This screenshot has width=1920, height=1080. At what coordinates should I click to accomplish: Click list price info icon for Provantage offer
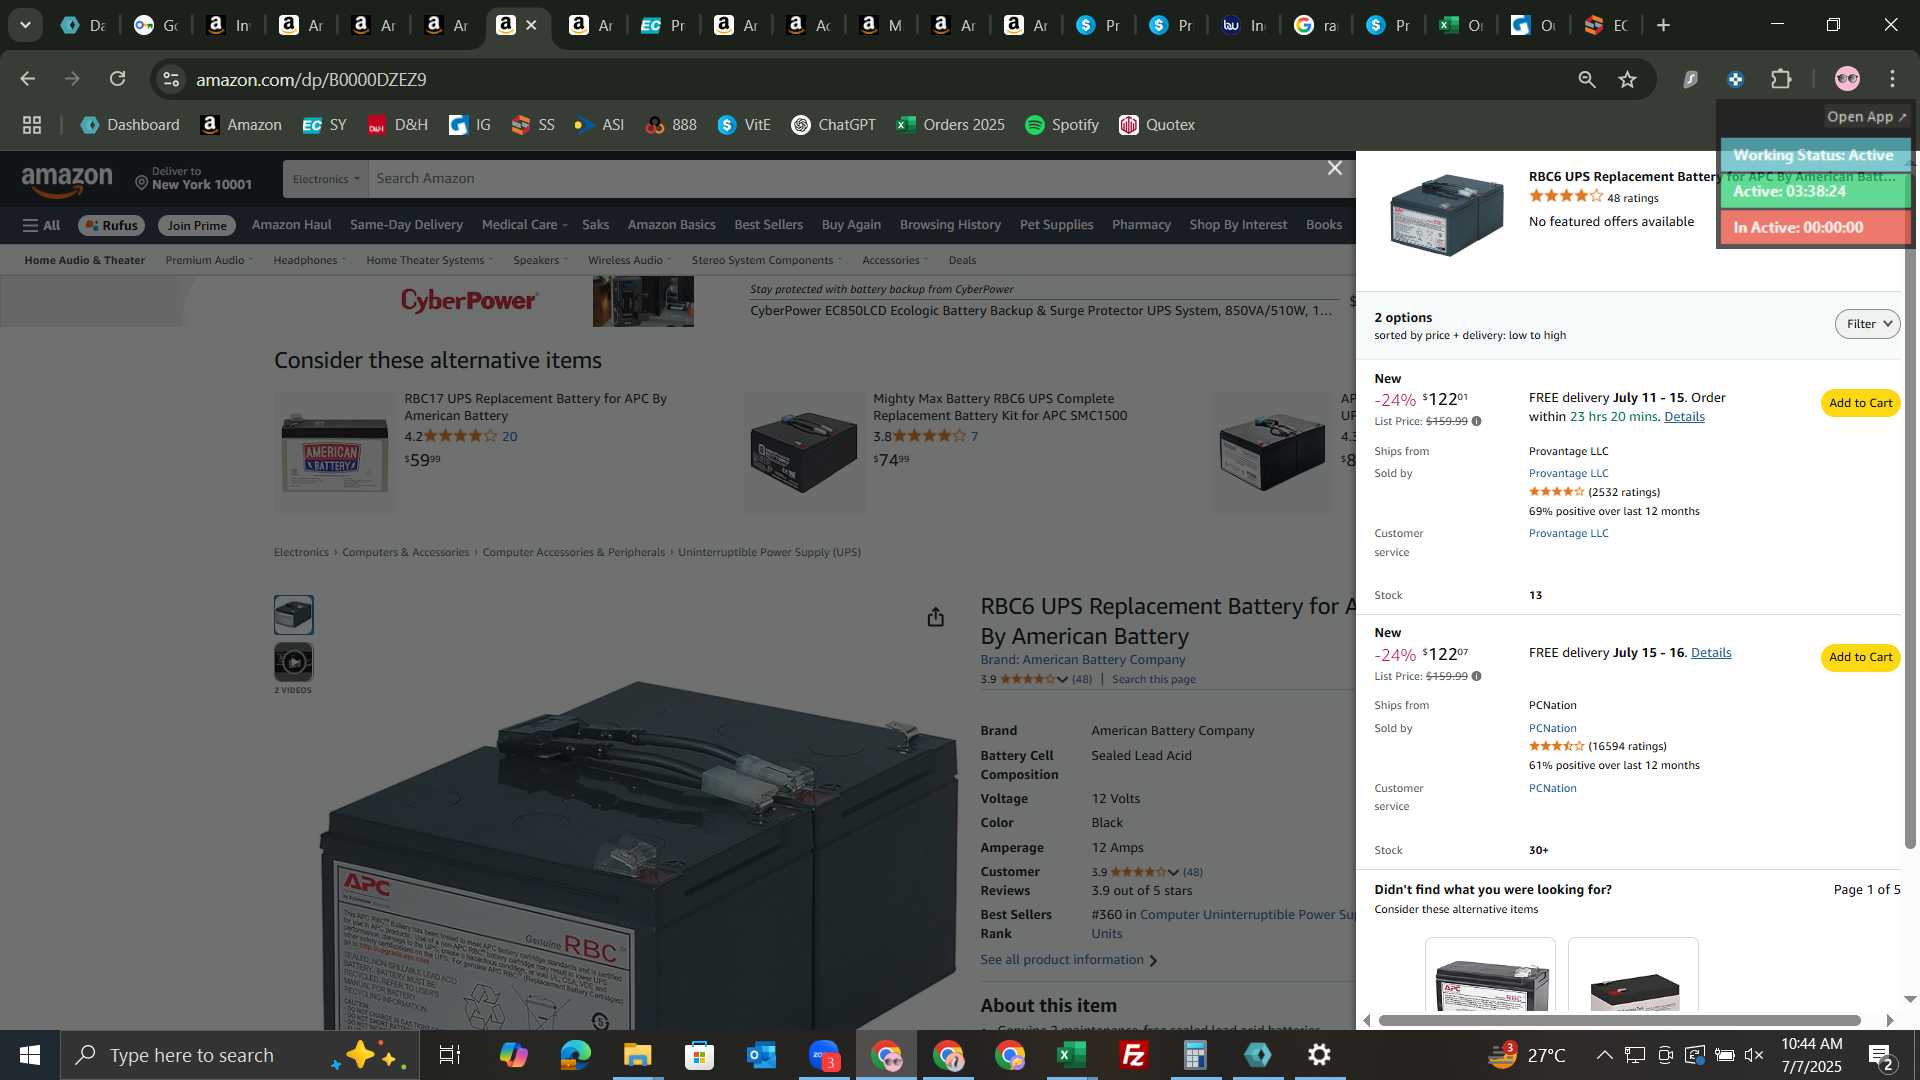point(1477,421)
